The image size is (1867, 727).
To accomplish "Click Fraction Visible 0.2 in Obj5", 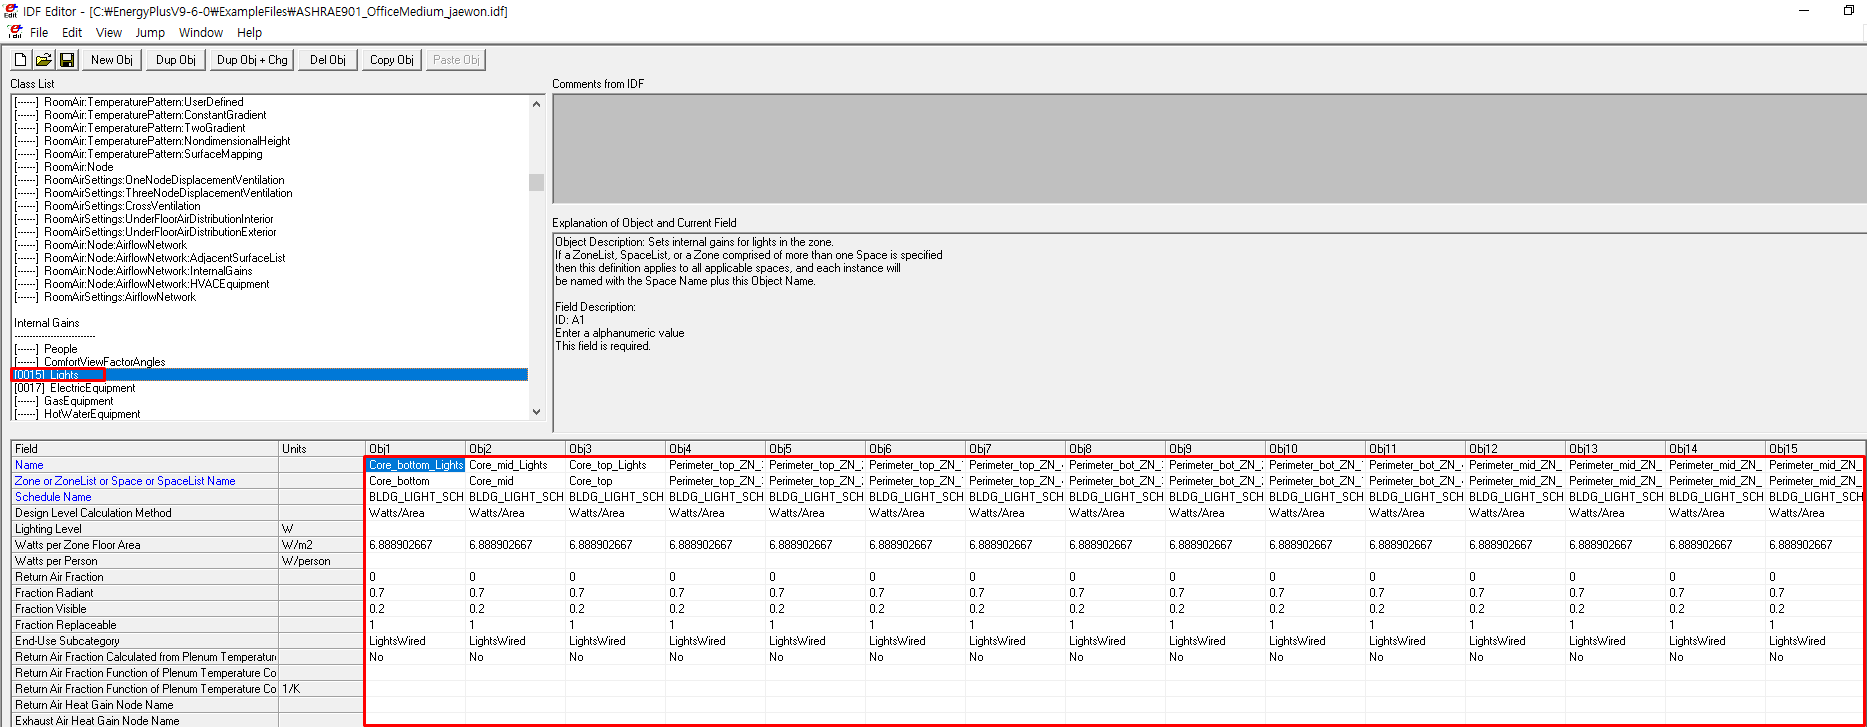I will point(815,609).
